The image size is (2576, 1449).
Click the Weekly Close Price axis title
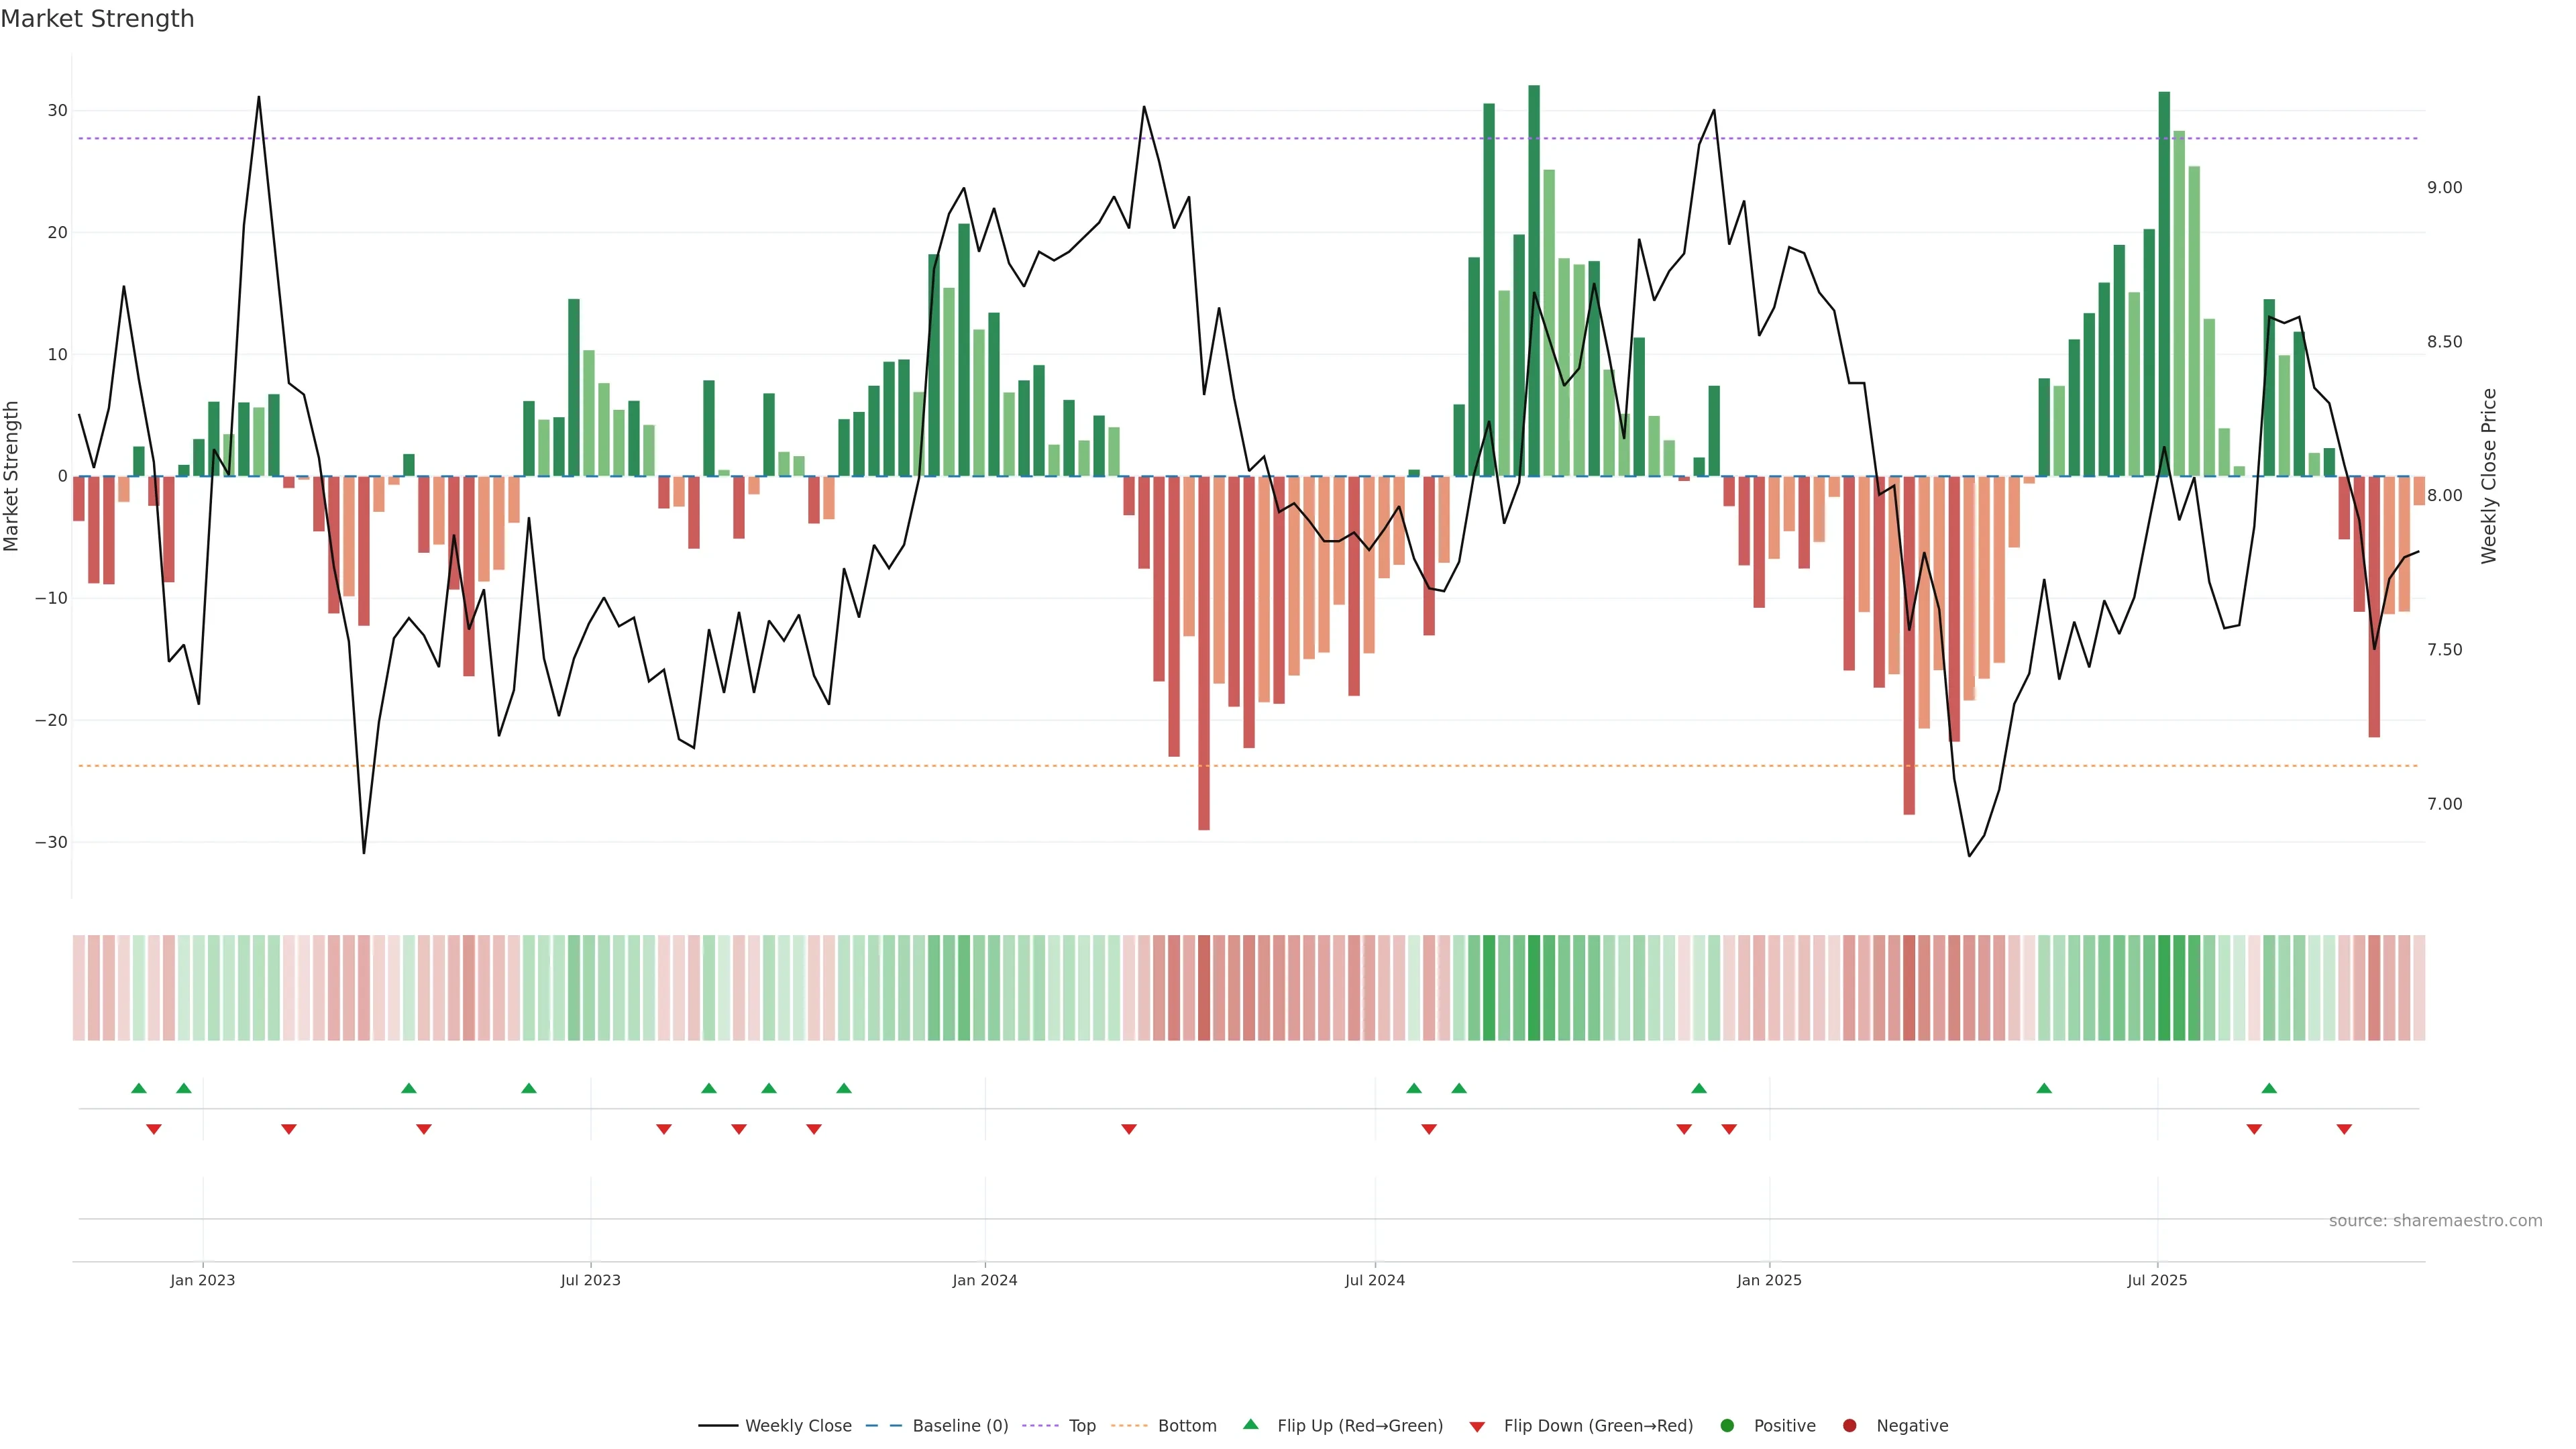[x=2489, y=476]
